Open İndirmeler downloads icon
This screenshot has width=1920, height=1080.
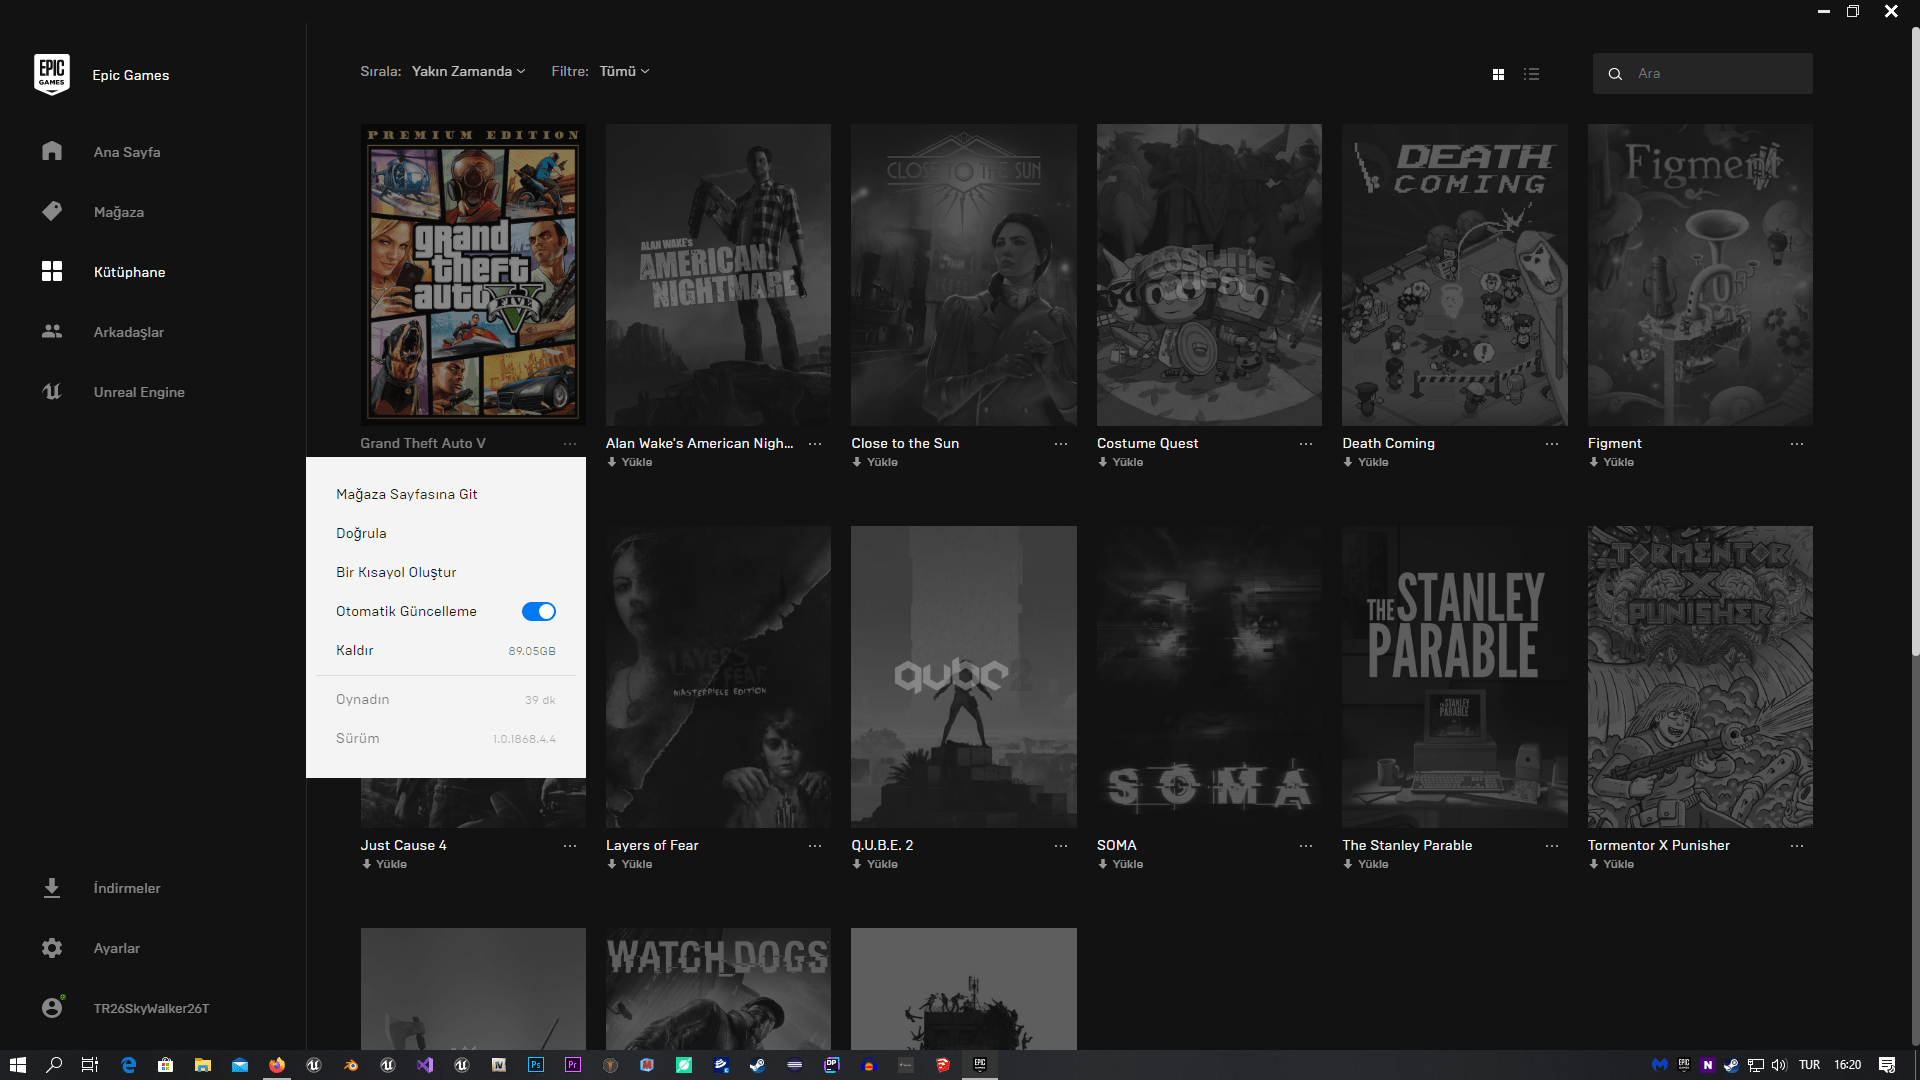tap(52, 887)
